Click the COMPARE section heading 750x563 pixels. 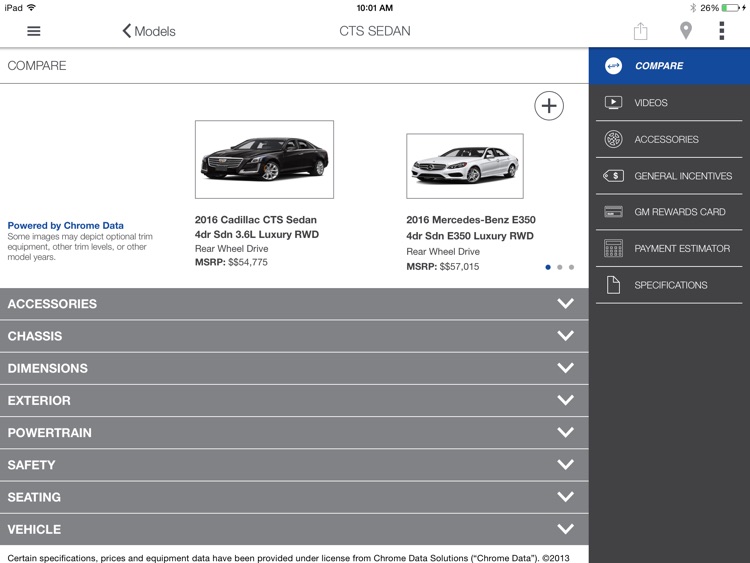(x=37, y=66)
